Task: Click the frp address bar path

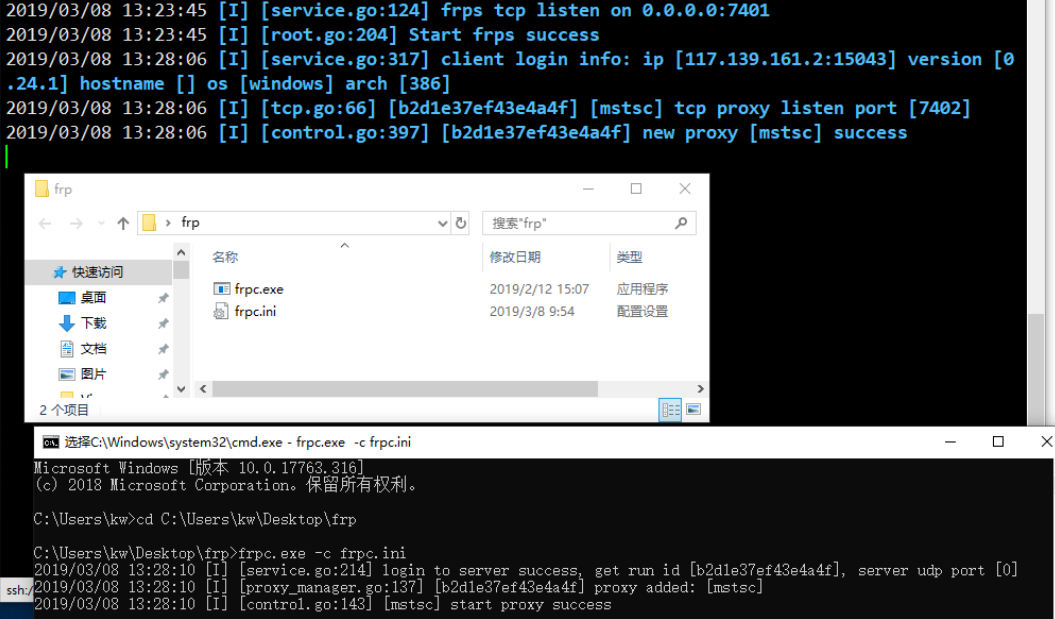Action: 190,223
